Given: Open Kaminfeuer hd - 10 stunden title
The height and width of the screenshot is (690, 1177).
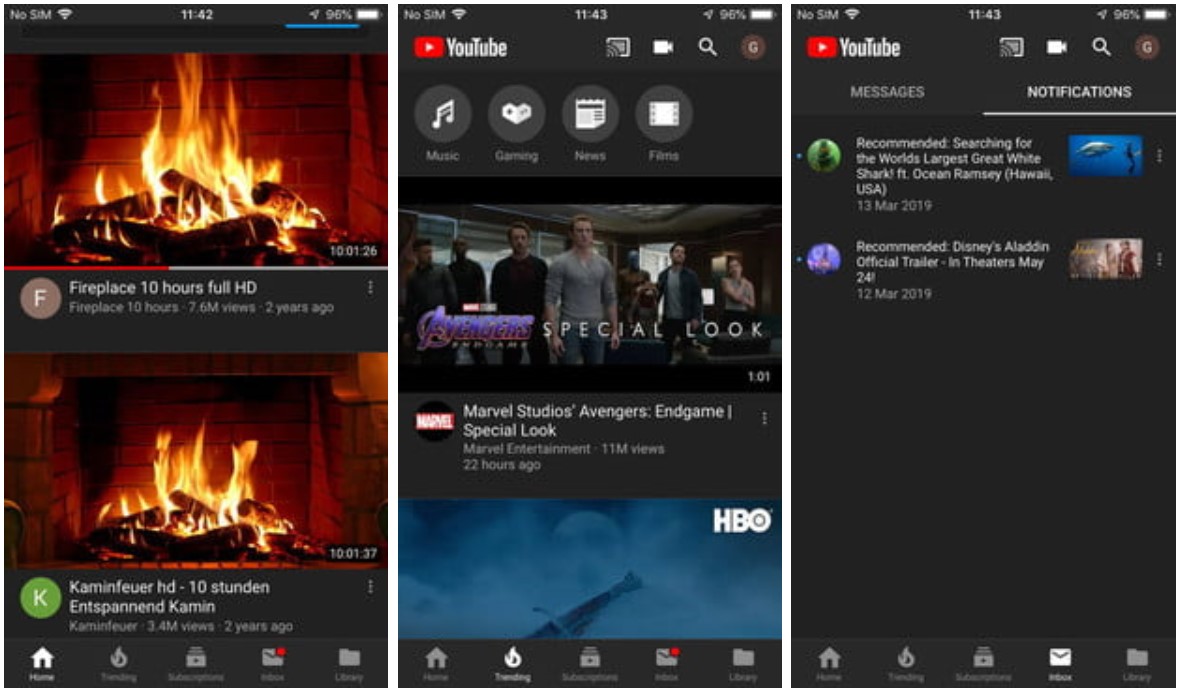Looking at the screenshot, I should (x=169, y=596).
